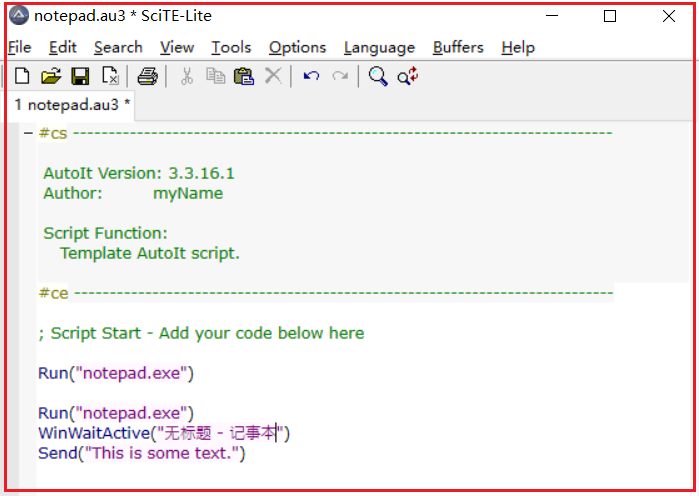Open the View menu
Screen dimensions: 699x496
[x=177, y=47]
